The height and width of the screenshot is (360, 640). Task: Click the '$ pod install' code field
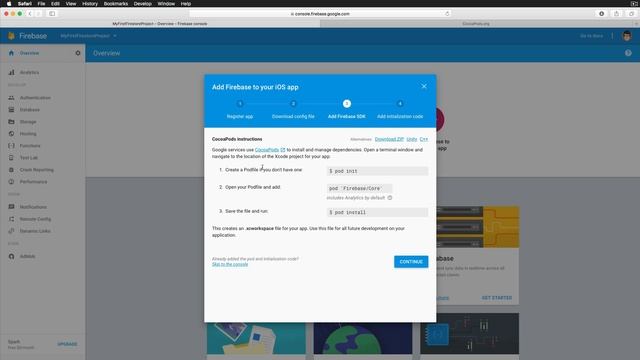[x=377, y=212]
